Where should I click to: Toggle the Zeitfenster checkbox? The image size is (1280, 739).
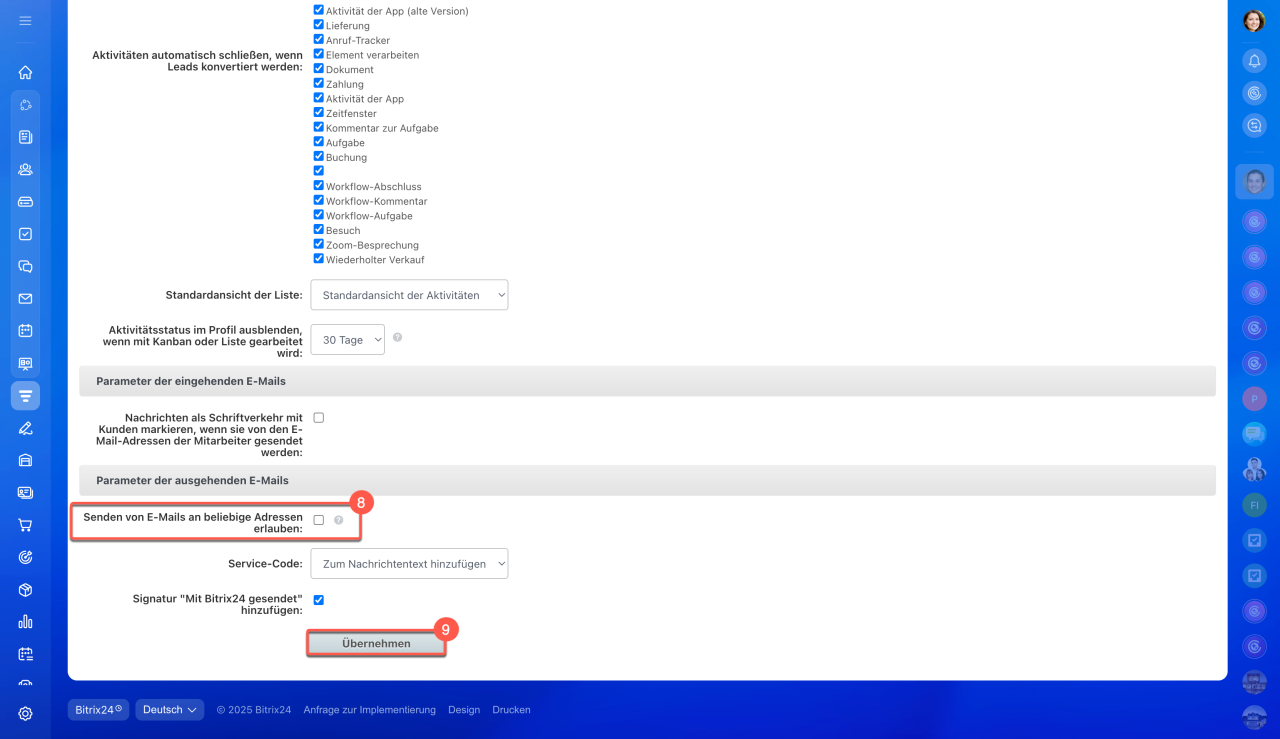[318, 113]
